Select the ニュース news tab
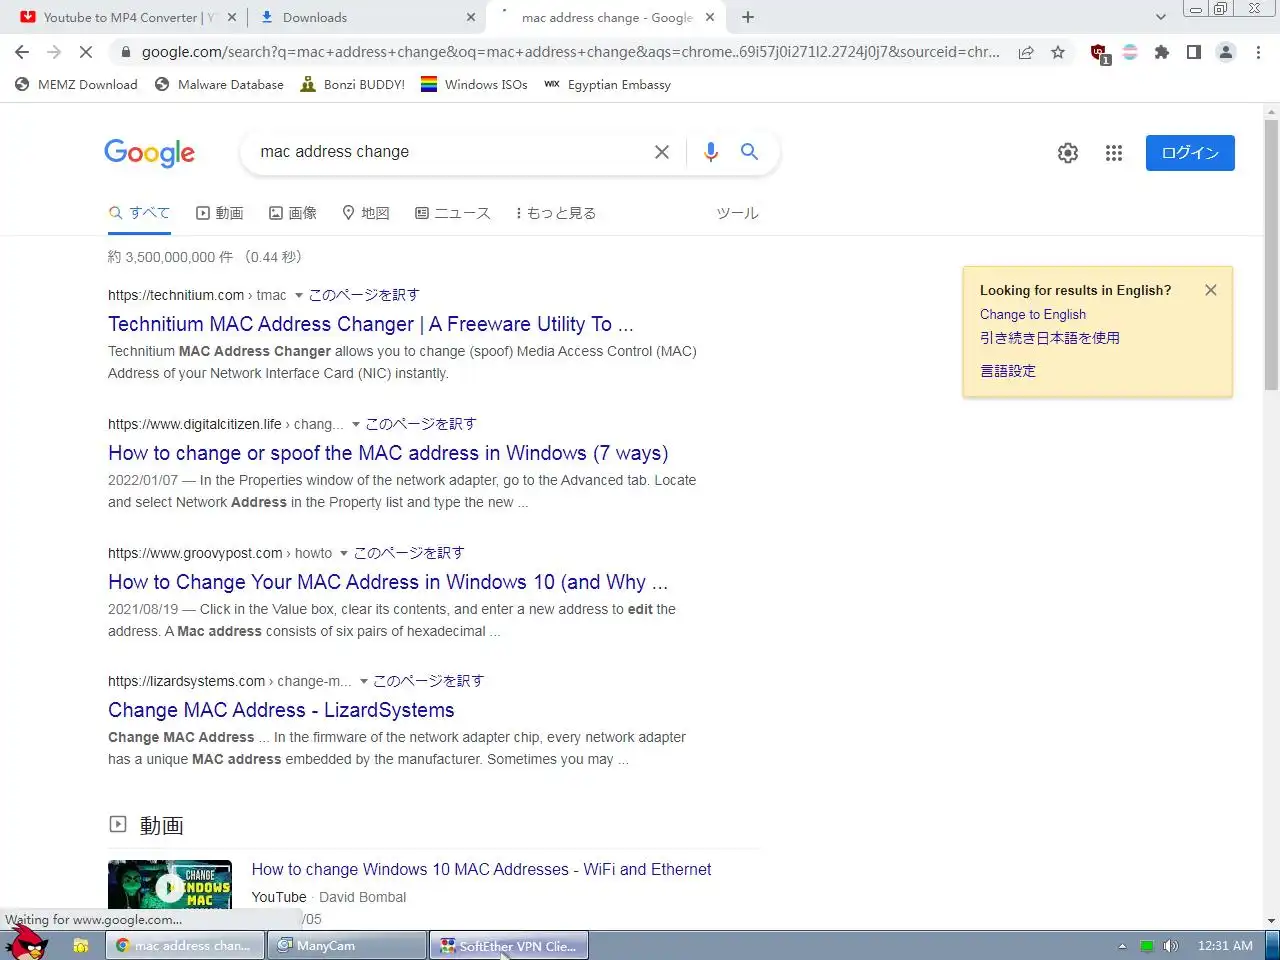Viewport: 1280px width, 960px height. pyautogui.click(x=453, y=213)
